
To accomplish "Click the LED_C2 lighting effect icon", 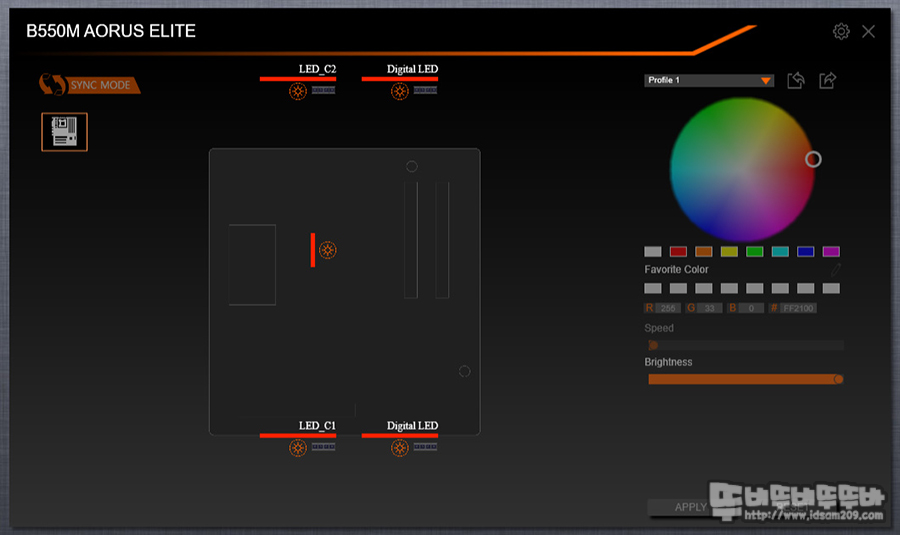I will [x=297, y=91].
